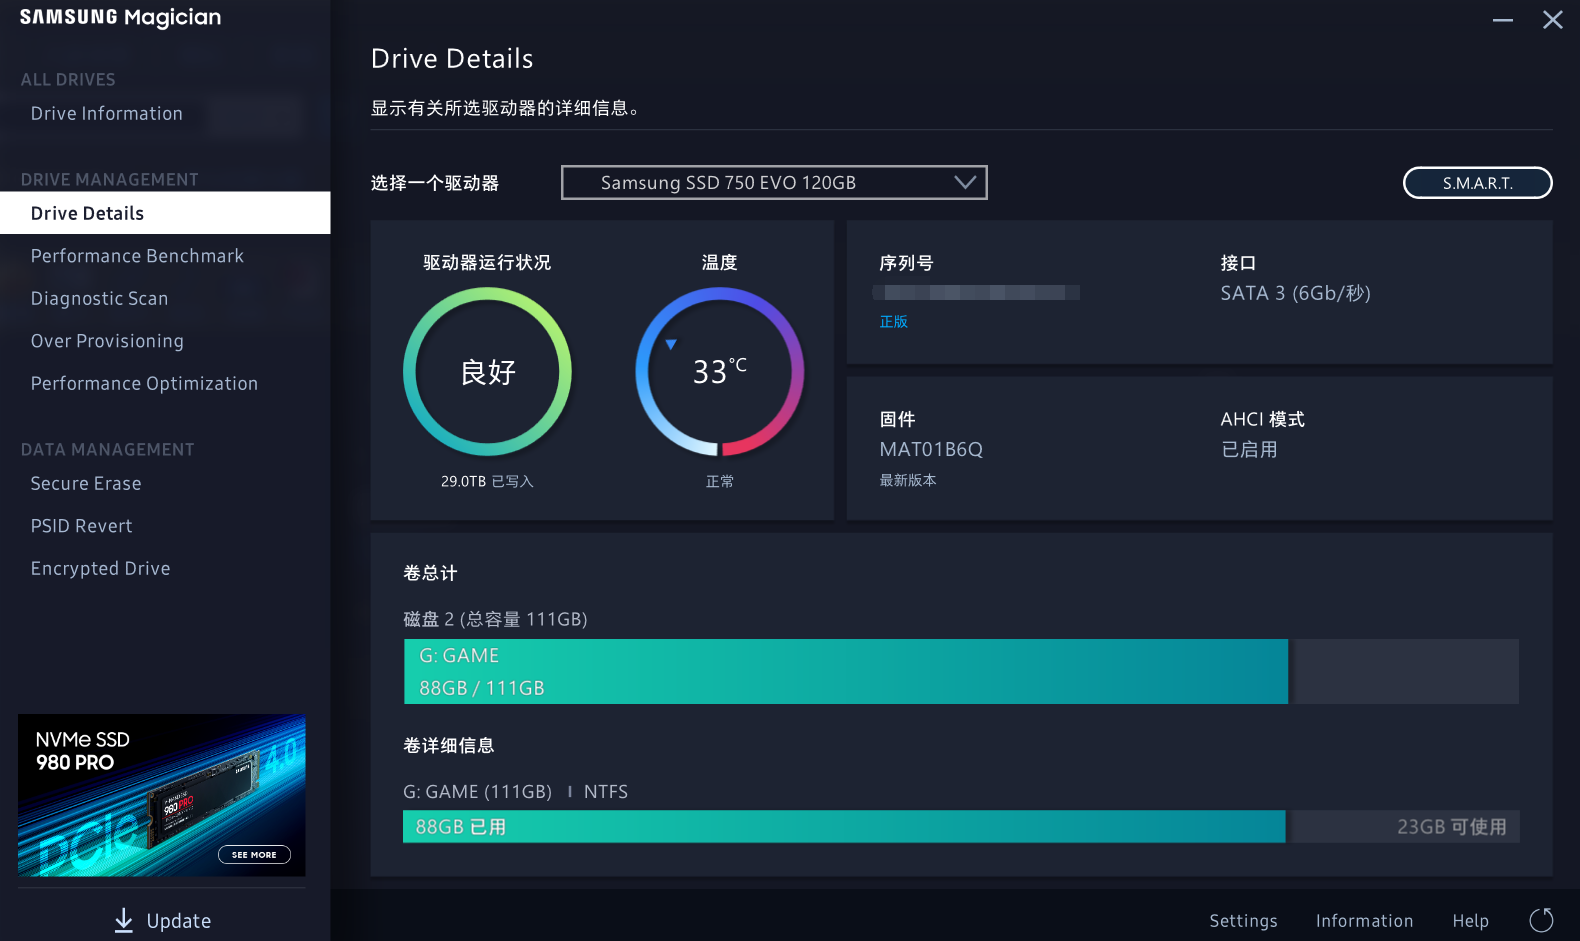Go to Encrypted Drive section
Screen dimensions: 1580x941
(100, 569)
